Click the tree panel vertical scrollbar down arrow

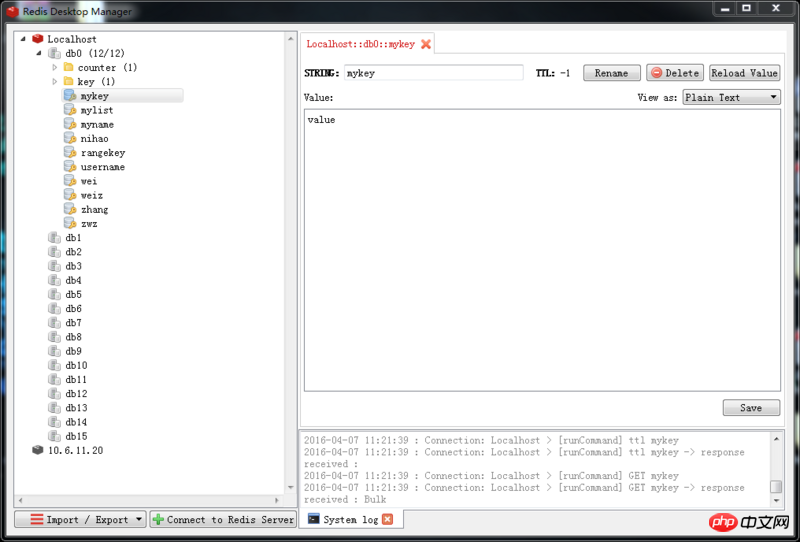pyautogui.click(x=291, y=487)
